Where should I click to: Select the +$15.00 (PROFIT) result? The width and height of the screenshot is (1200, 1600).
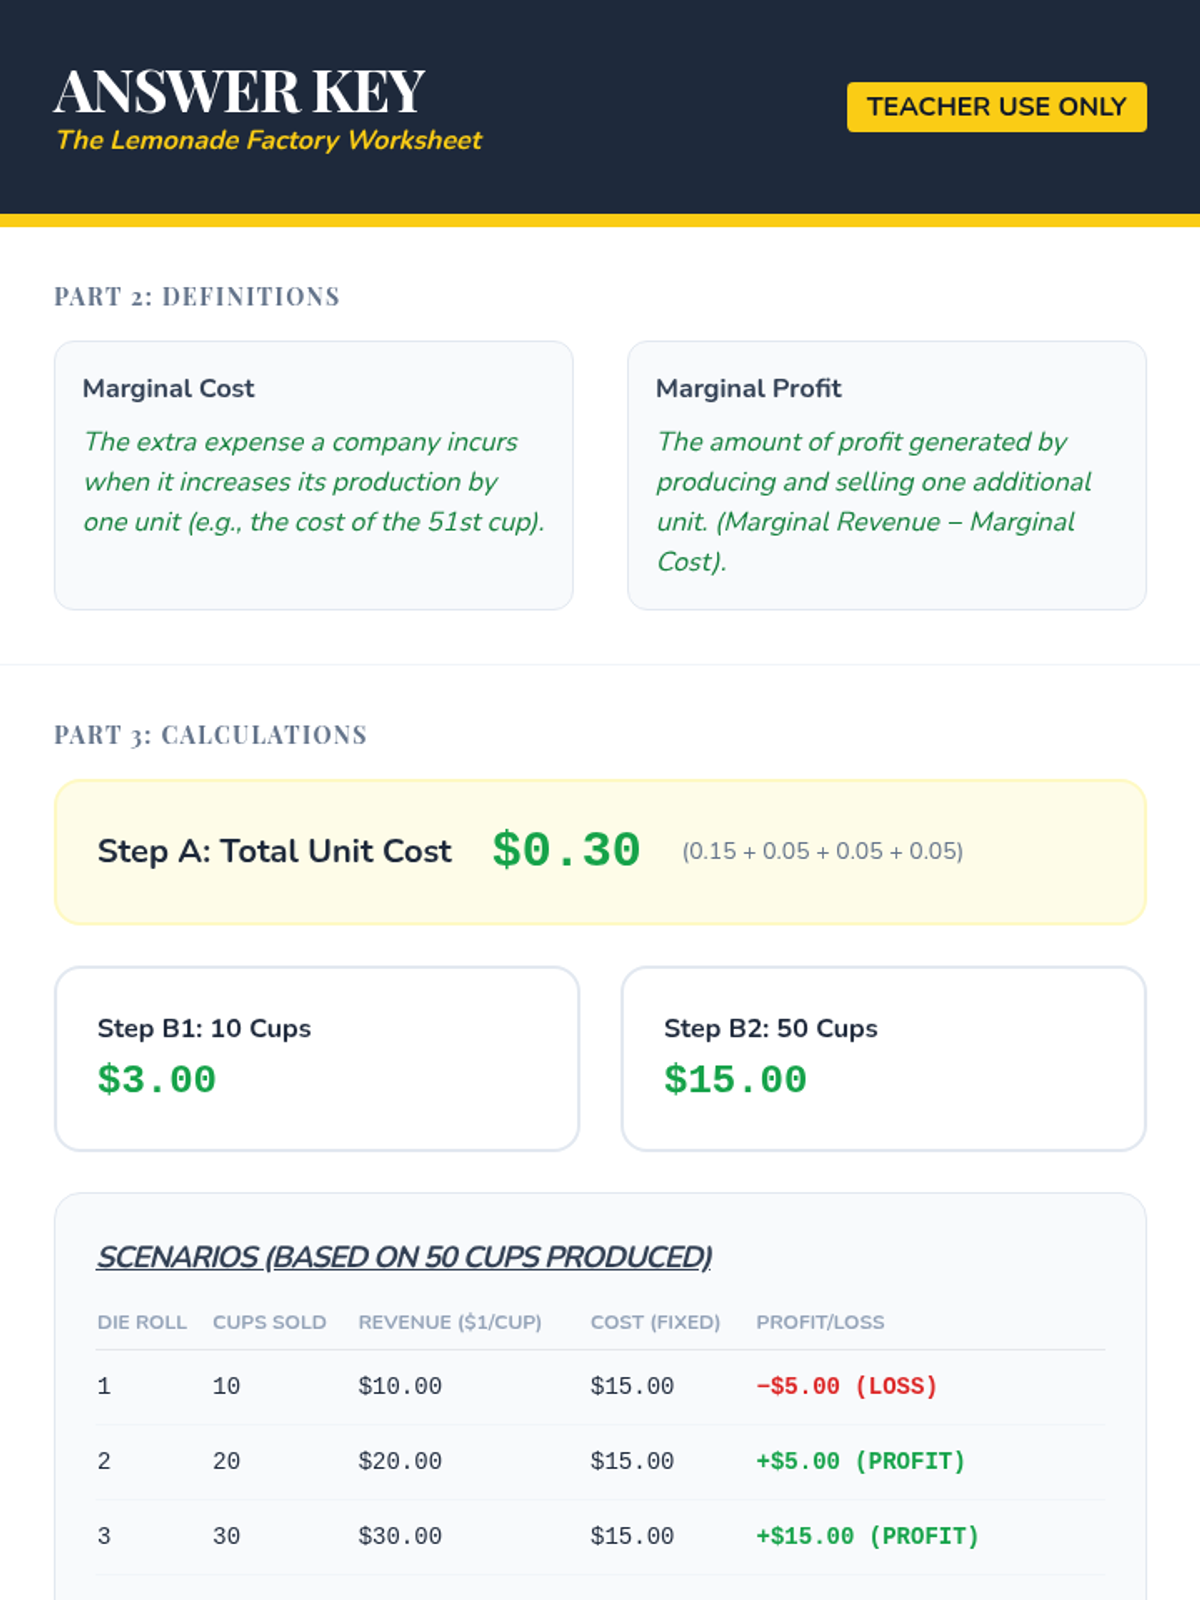click(868, 1536)
